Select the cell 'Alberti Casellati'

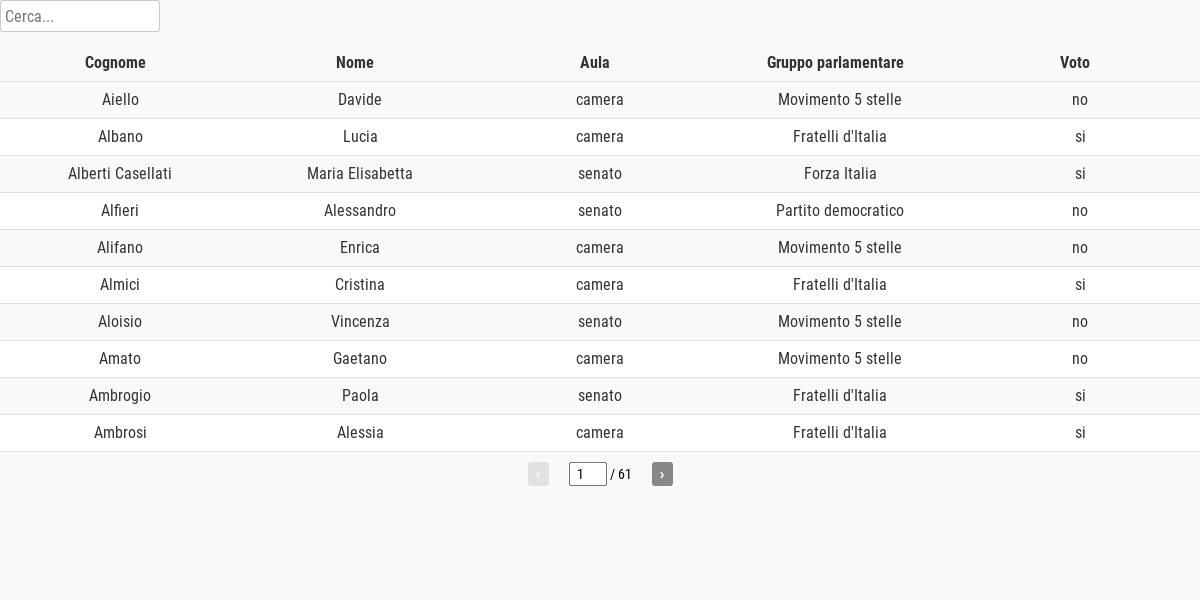pyautogui.click(x=120, y=174)
